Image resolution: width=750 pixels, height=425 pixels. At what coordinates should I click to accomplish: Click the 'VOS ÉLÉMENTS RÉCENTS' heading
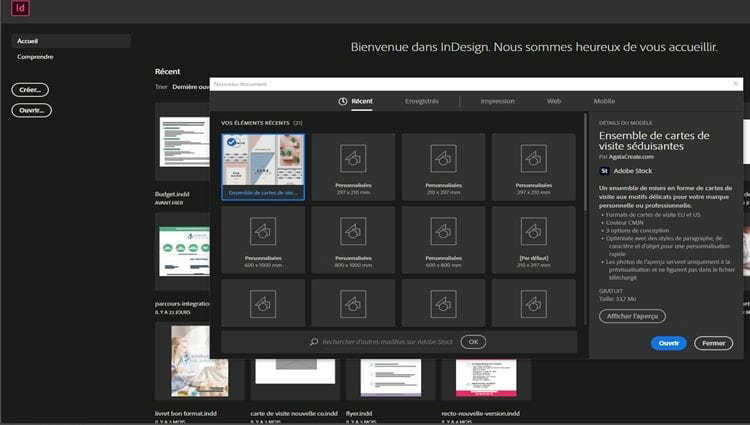coord(255,123)
